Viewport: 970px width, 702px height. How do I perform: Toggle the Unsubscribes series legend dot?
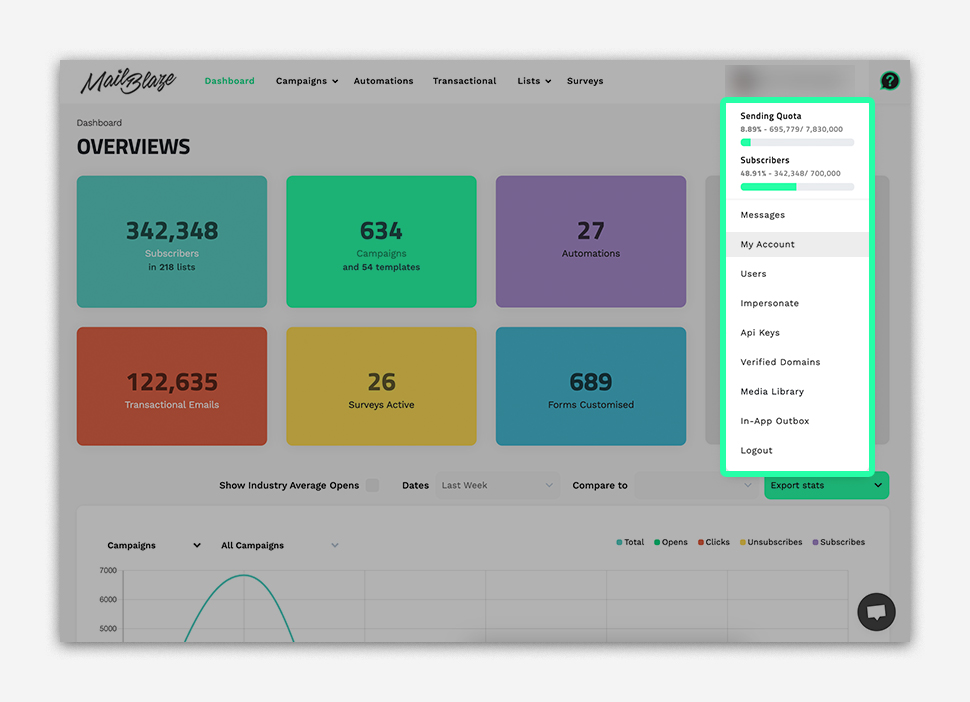pos(743,543)
